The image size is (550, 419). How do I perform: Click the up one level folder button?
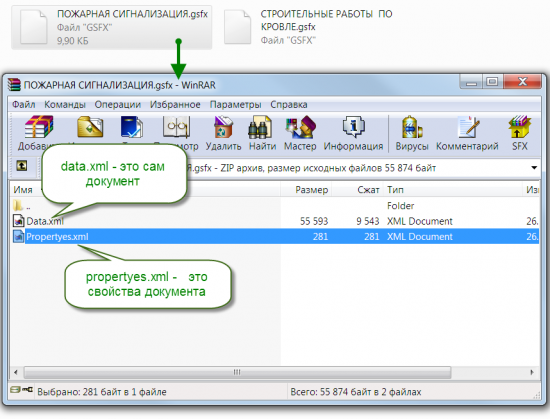pos(22,165)
